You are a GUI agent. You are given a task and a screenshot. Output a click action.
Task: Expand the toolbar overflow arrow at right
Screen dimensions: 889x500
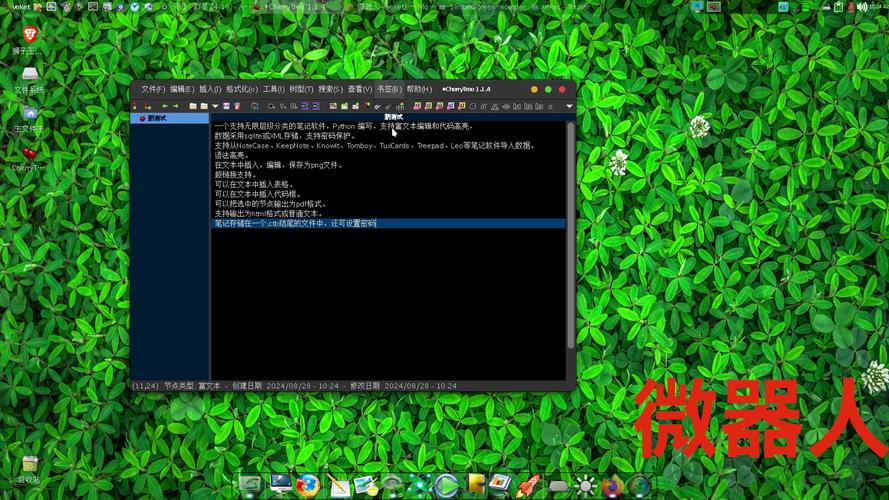tap(569, 106)
